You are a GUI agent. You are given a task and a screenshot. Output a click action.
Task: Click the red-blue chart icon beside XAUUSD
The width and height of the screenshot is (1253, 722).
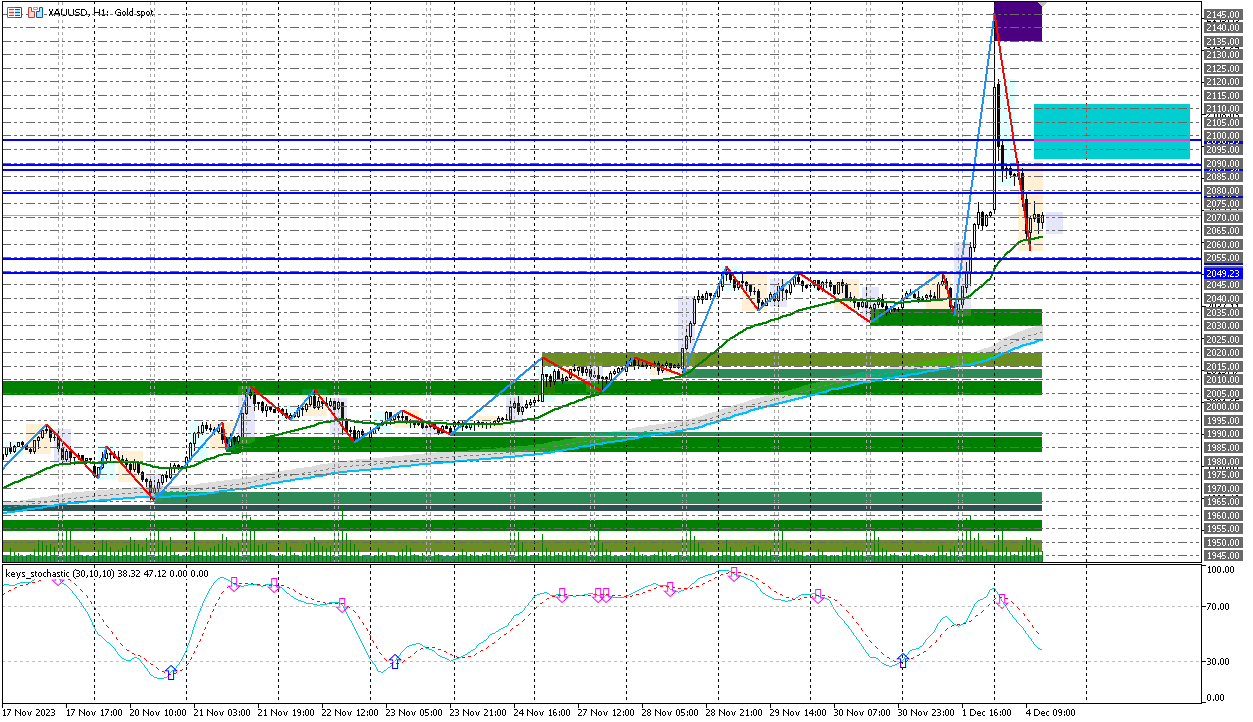coord(35,12)
